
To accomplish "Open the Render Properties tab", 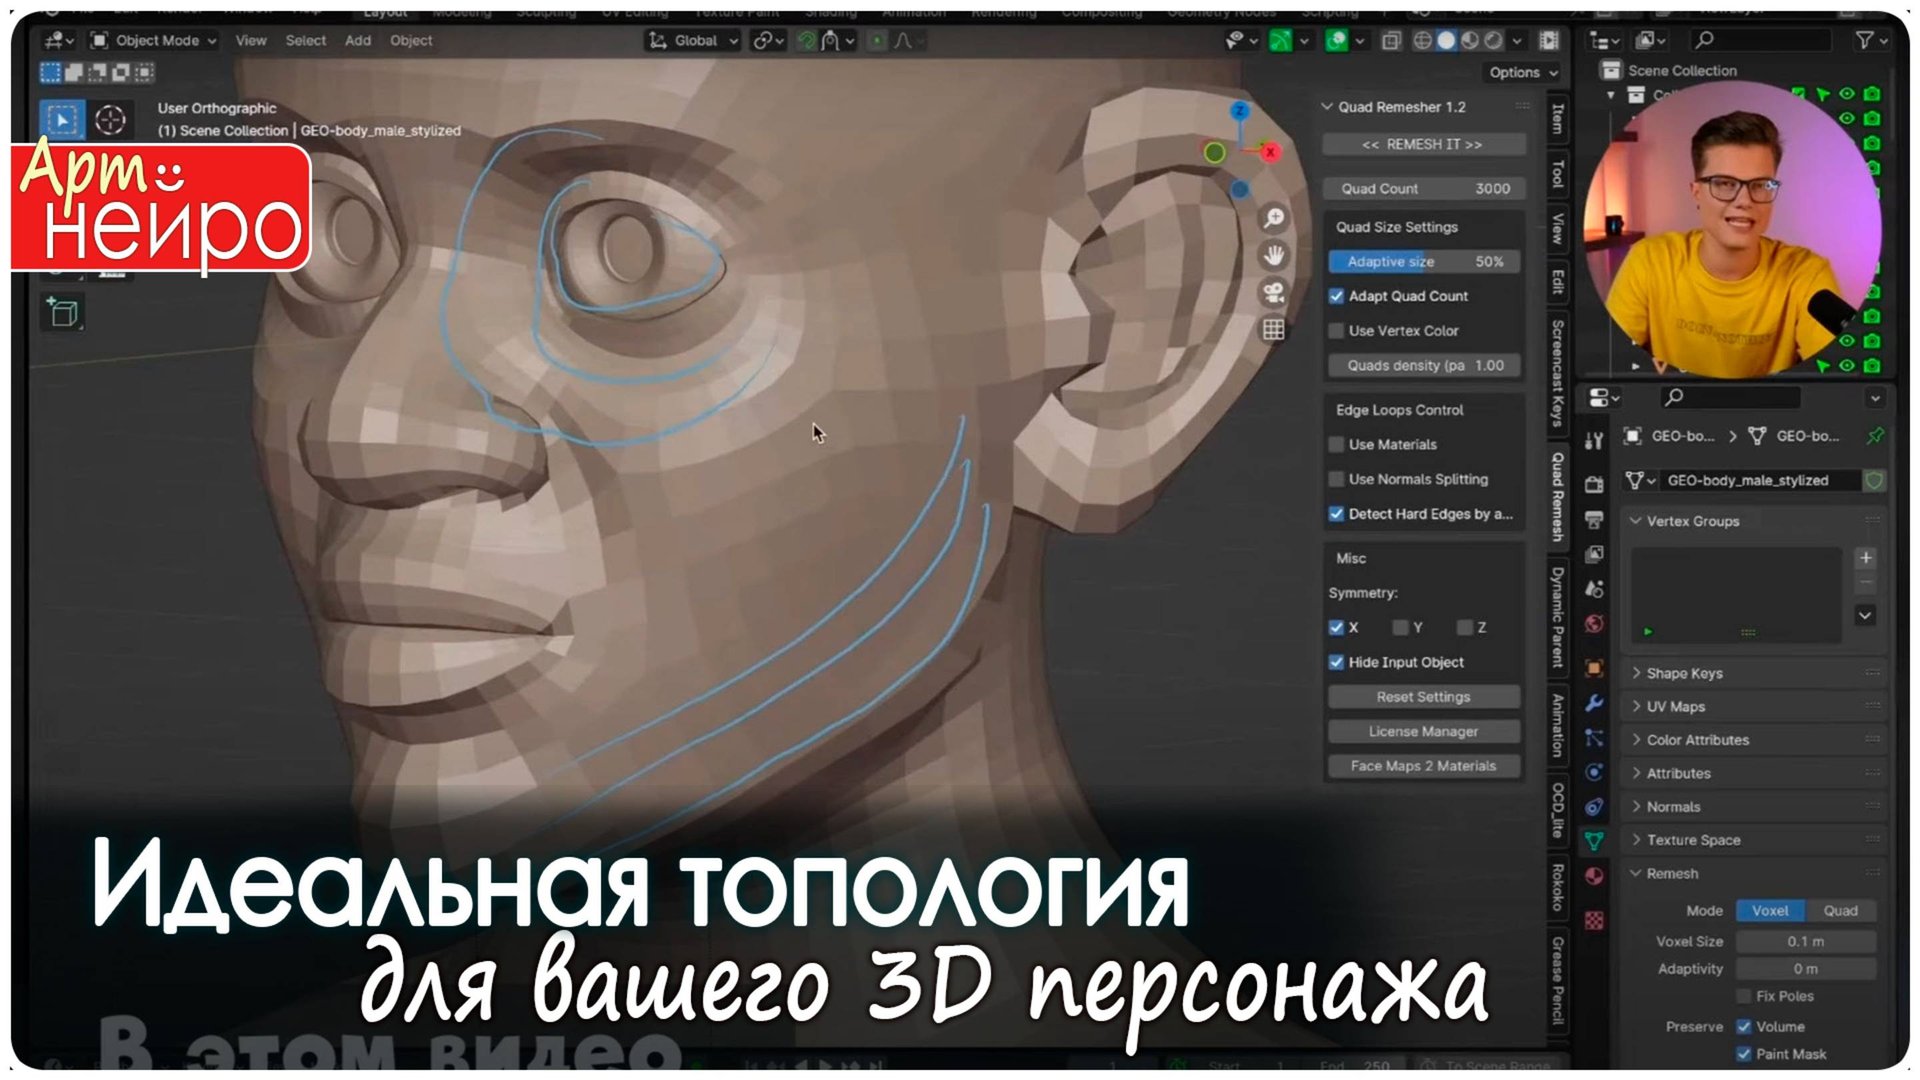I will (1595, 485).
